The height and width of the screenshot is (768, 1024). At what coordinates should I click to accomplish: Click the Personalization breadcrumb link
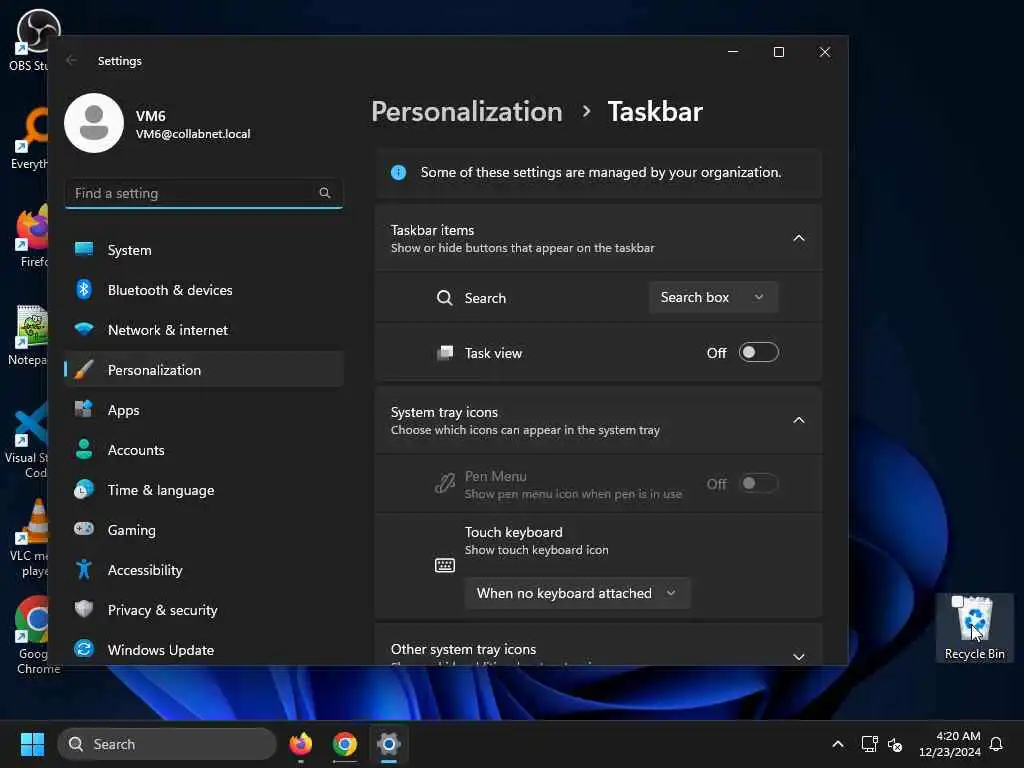point(467,112)
